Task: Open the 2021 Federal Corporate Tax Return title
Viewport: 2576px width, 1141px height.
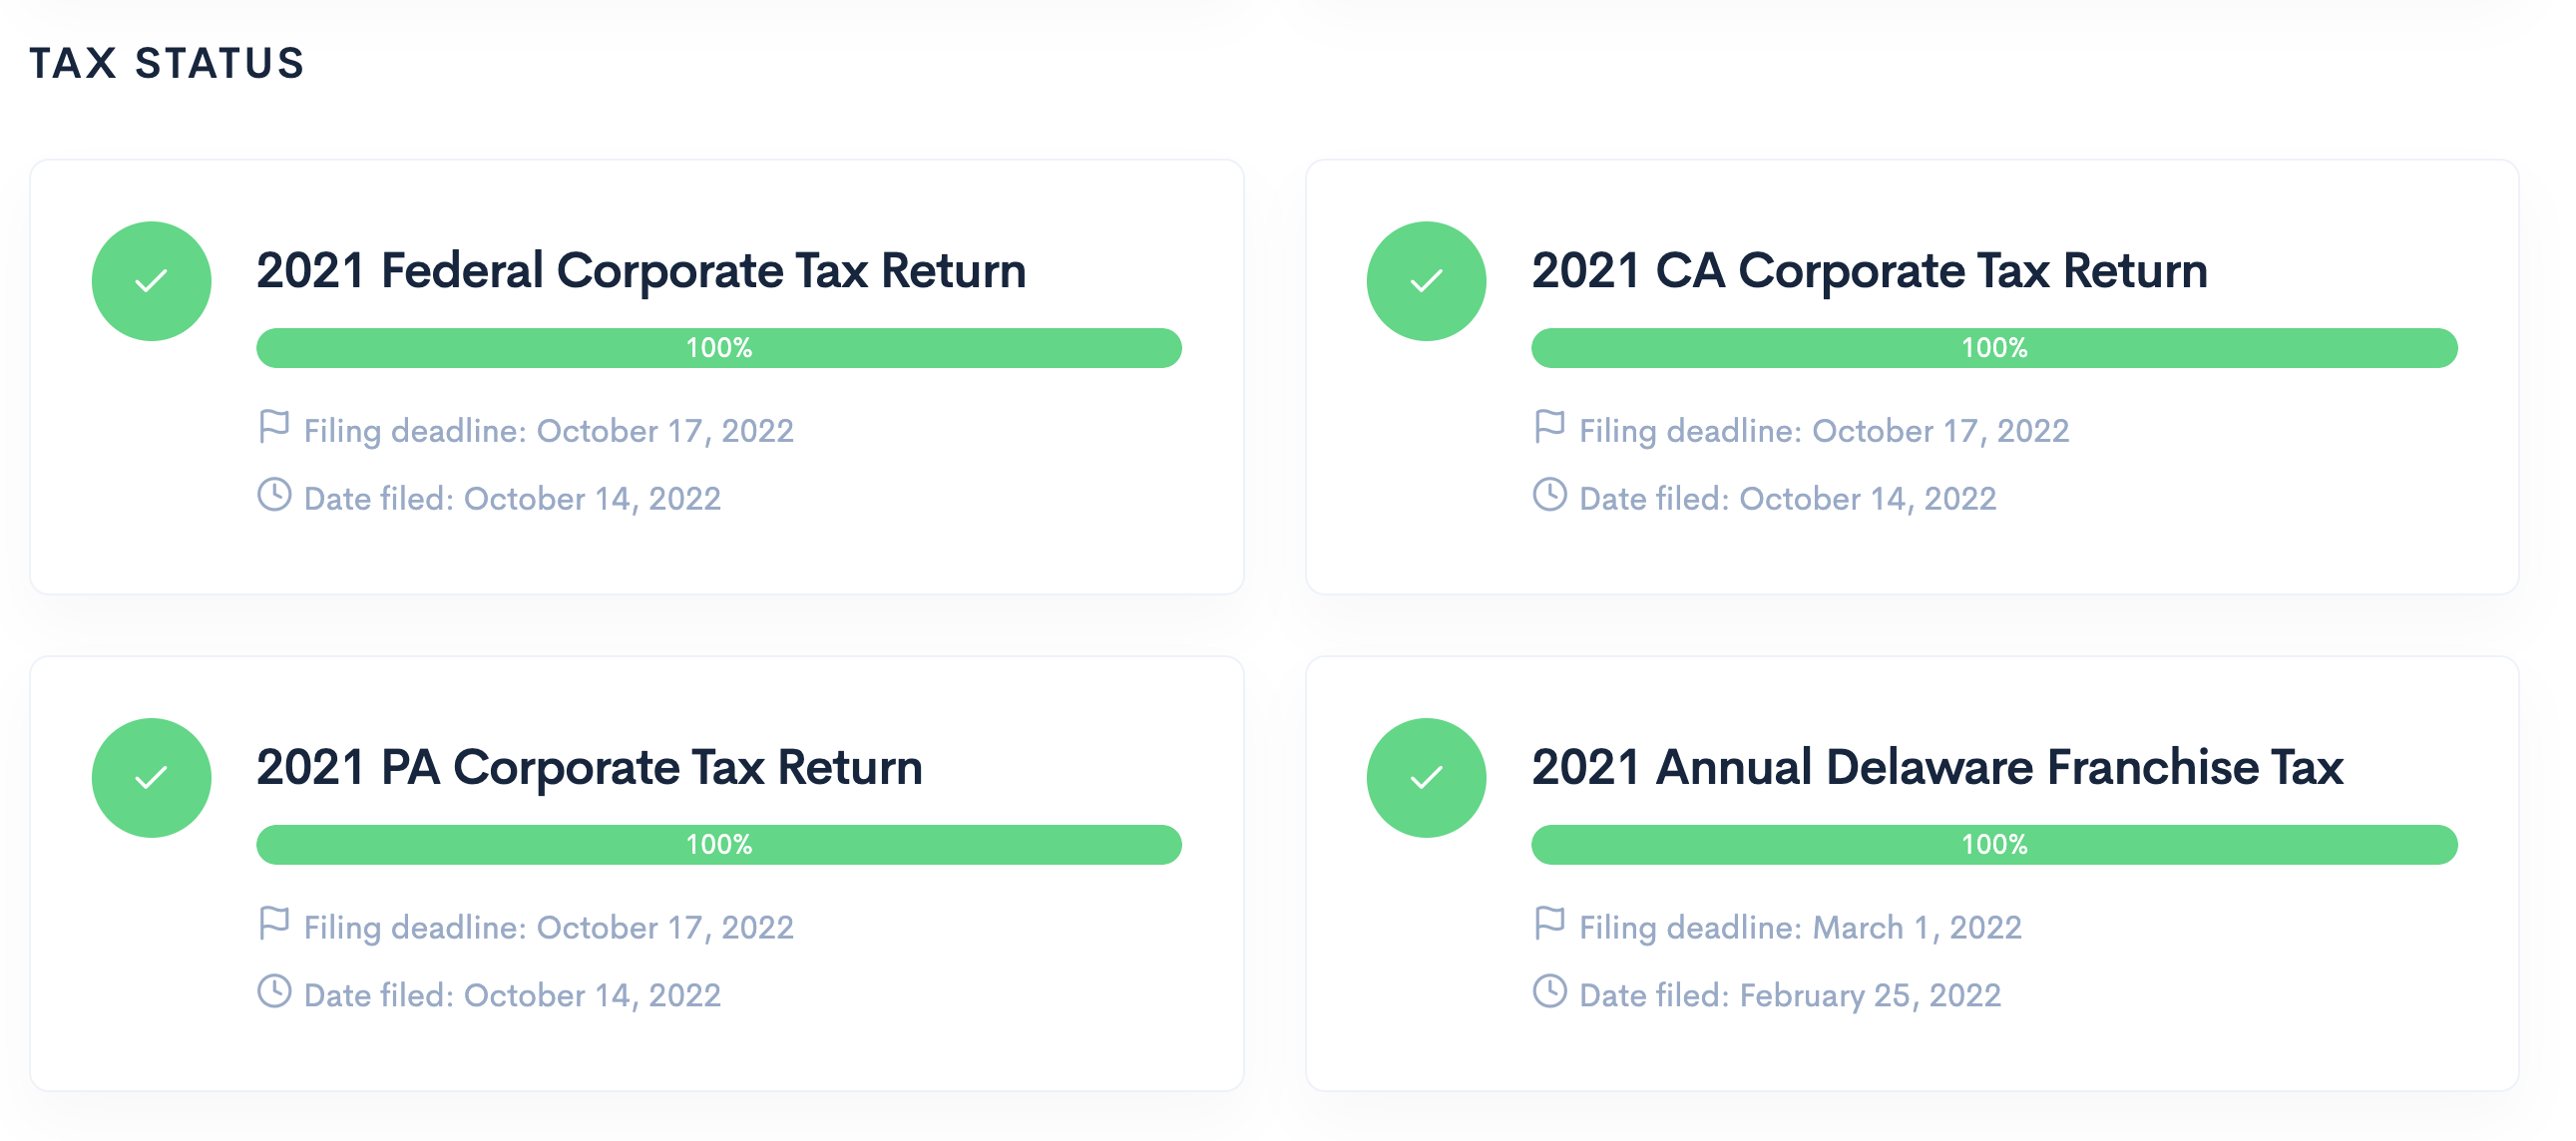Action: point(641,271)
